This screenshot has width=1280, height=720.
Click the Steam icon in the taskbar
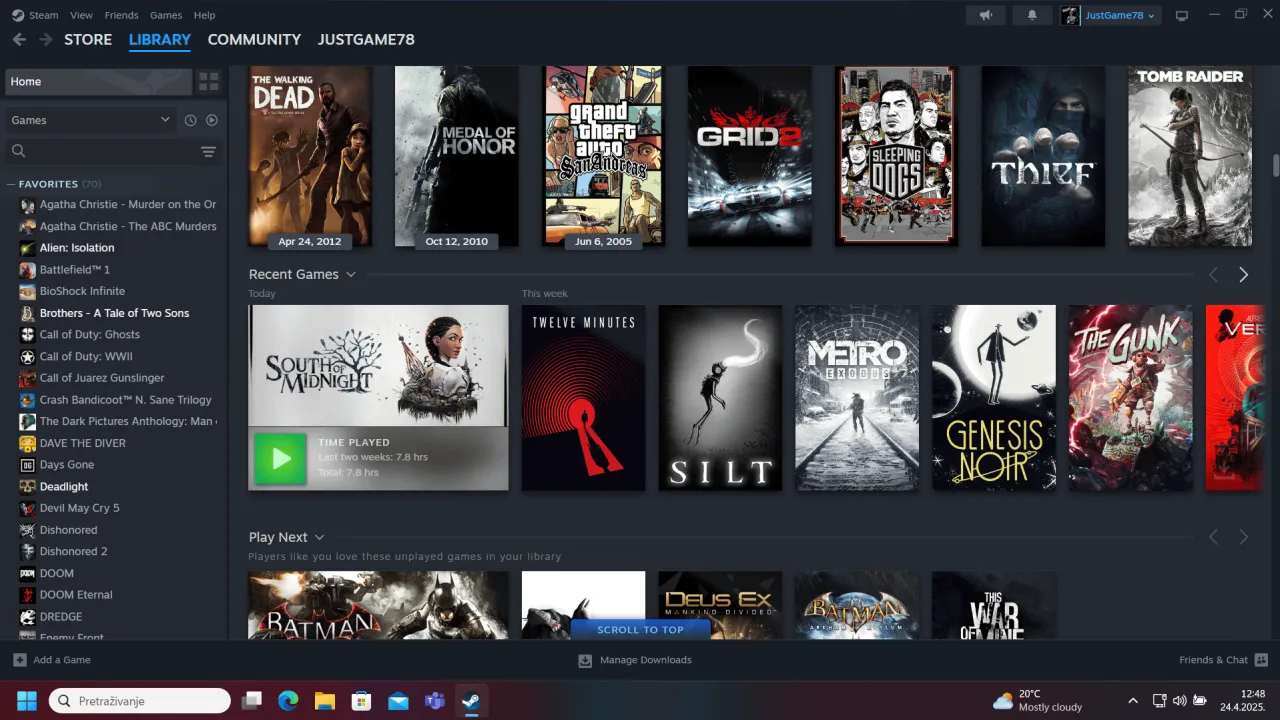[471, 700]
